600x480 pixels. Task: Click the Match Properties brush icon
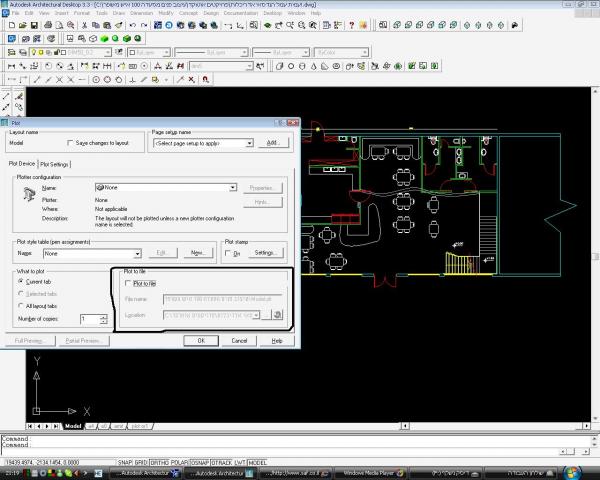(119, 25)
